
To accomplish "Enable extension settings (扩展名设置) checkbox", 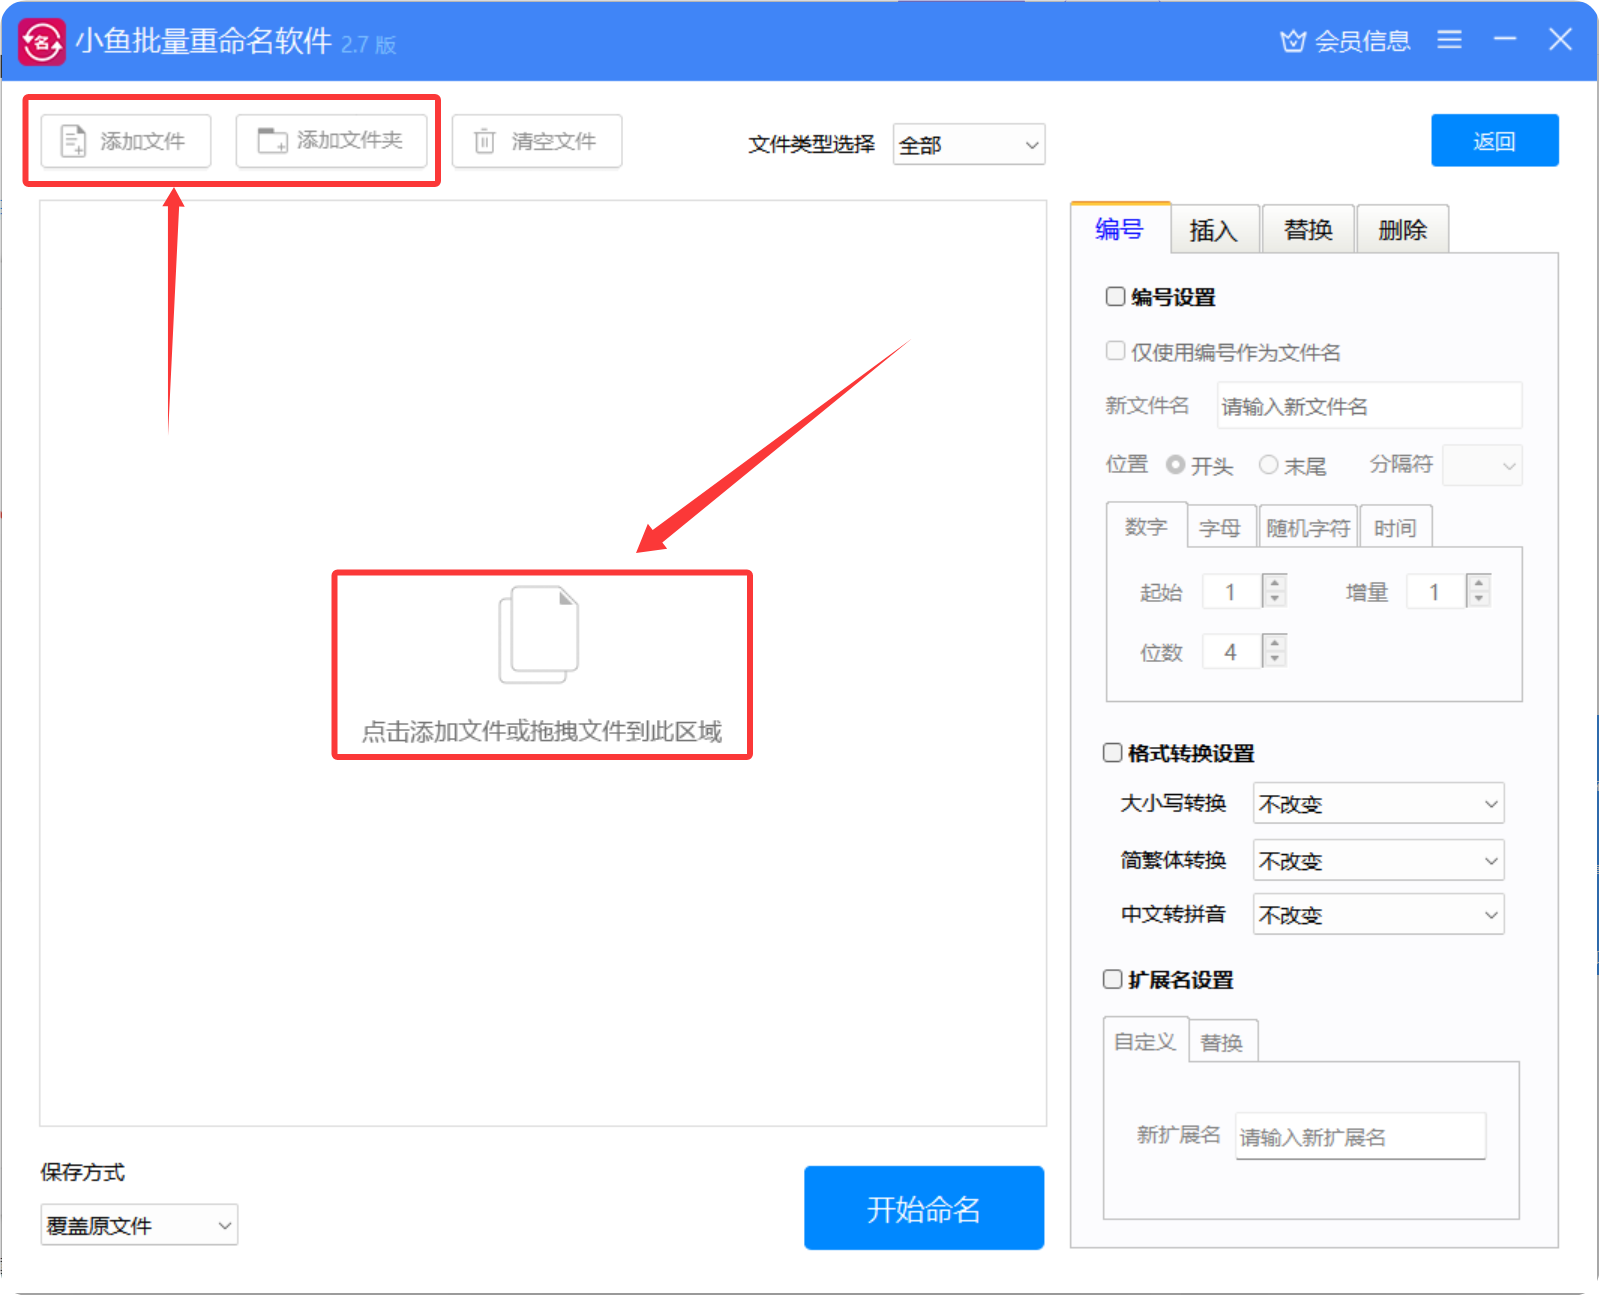I will [x=1112, y=980].
